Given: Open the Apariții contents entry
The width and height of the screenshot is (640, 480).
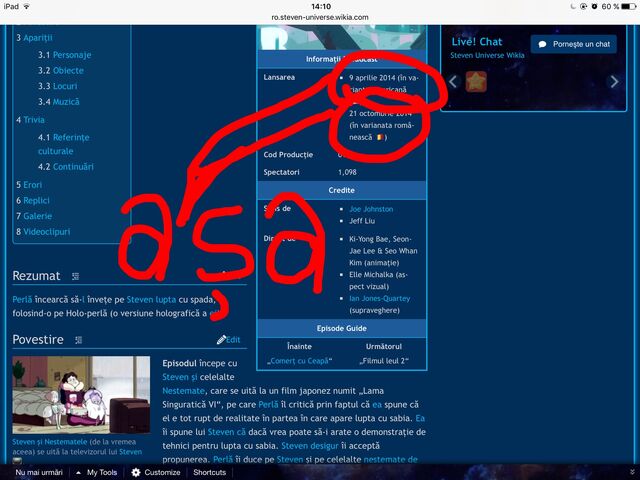Looking at the screenshot, I should [x=34, y=38].
